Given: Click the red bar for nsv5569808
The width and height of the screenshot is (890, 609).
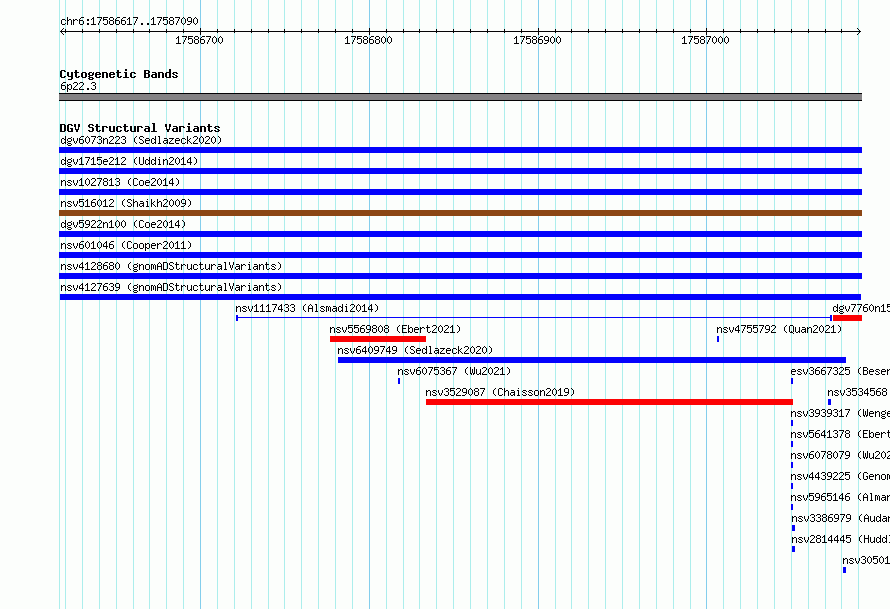Looking at the screenshot, I should [378, 339].
